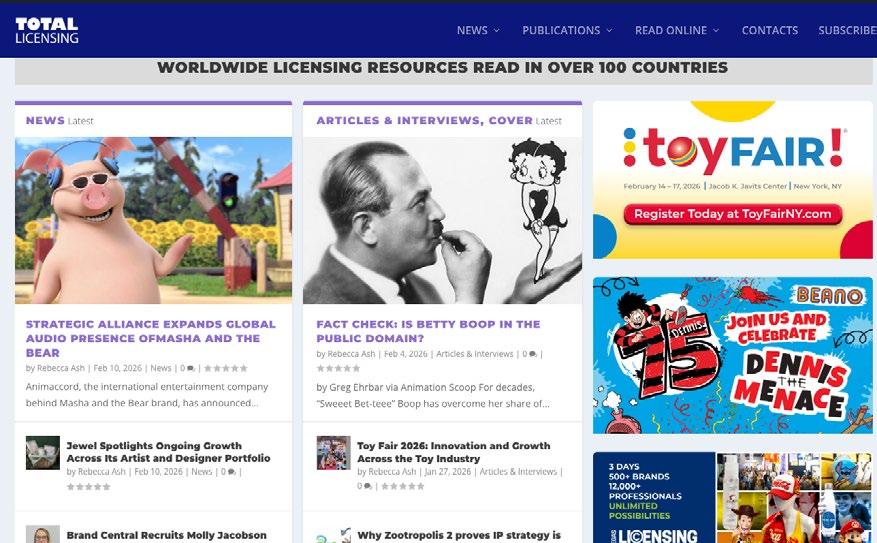
Task: Click the Betty Boop article comment icon
Action: (533, 354)
